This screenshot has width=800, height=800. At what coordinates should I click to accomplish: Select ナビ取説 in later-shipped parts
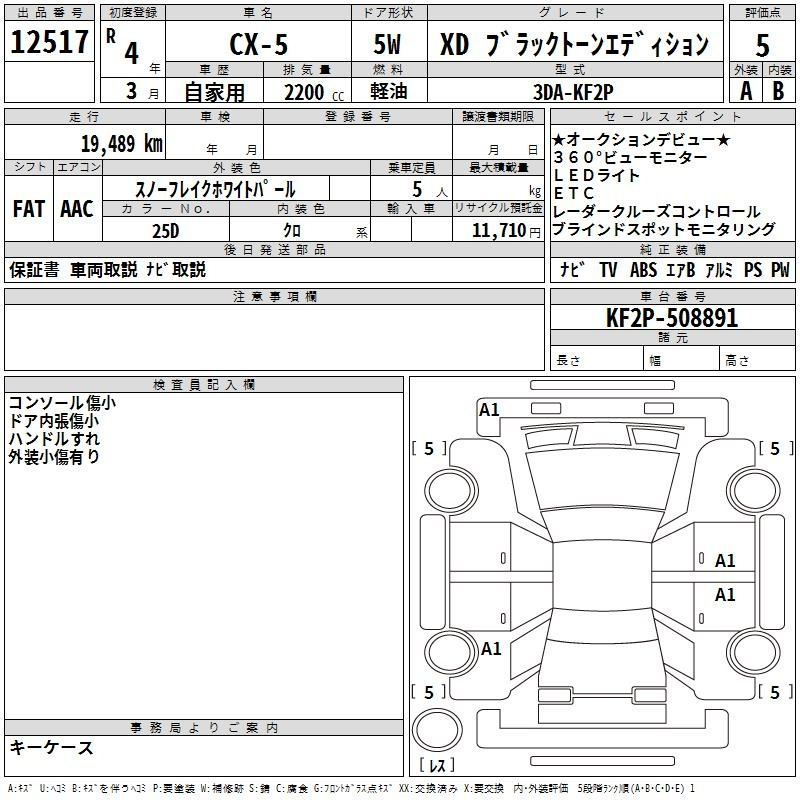coord(176,269)
